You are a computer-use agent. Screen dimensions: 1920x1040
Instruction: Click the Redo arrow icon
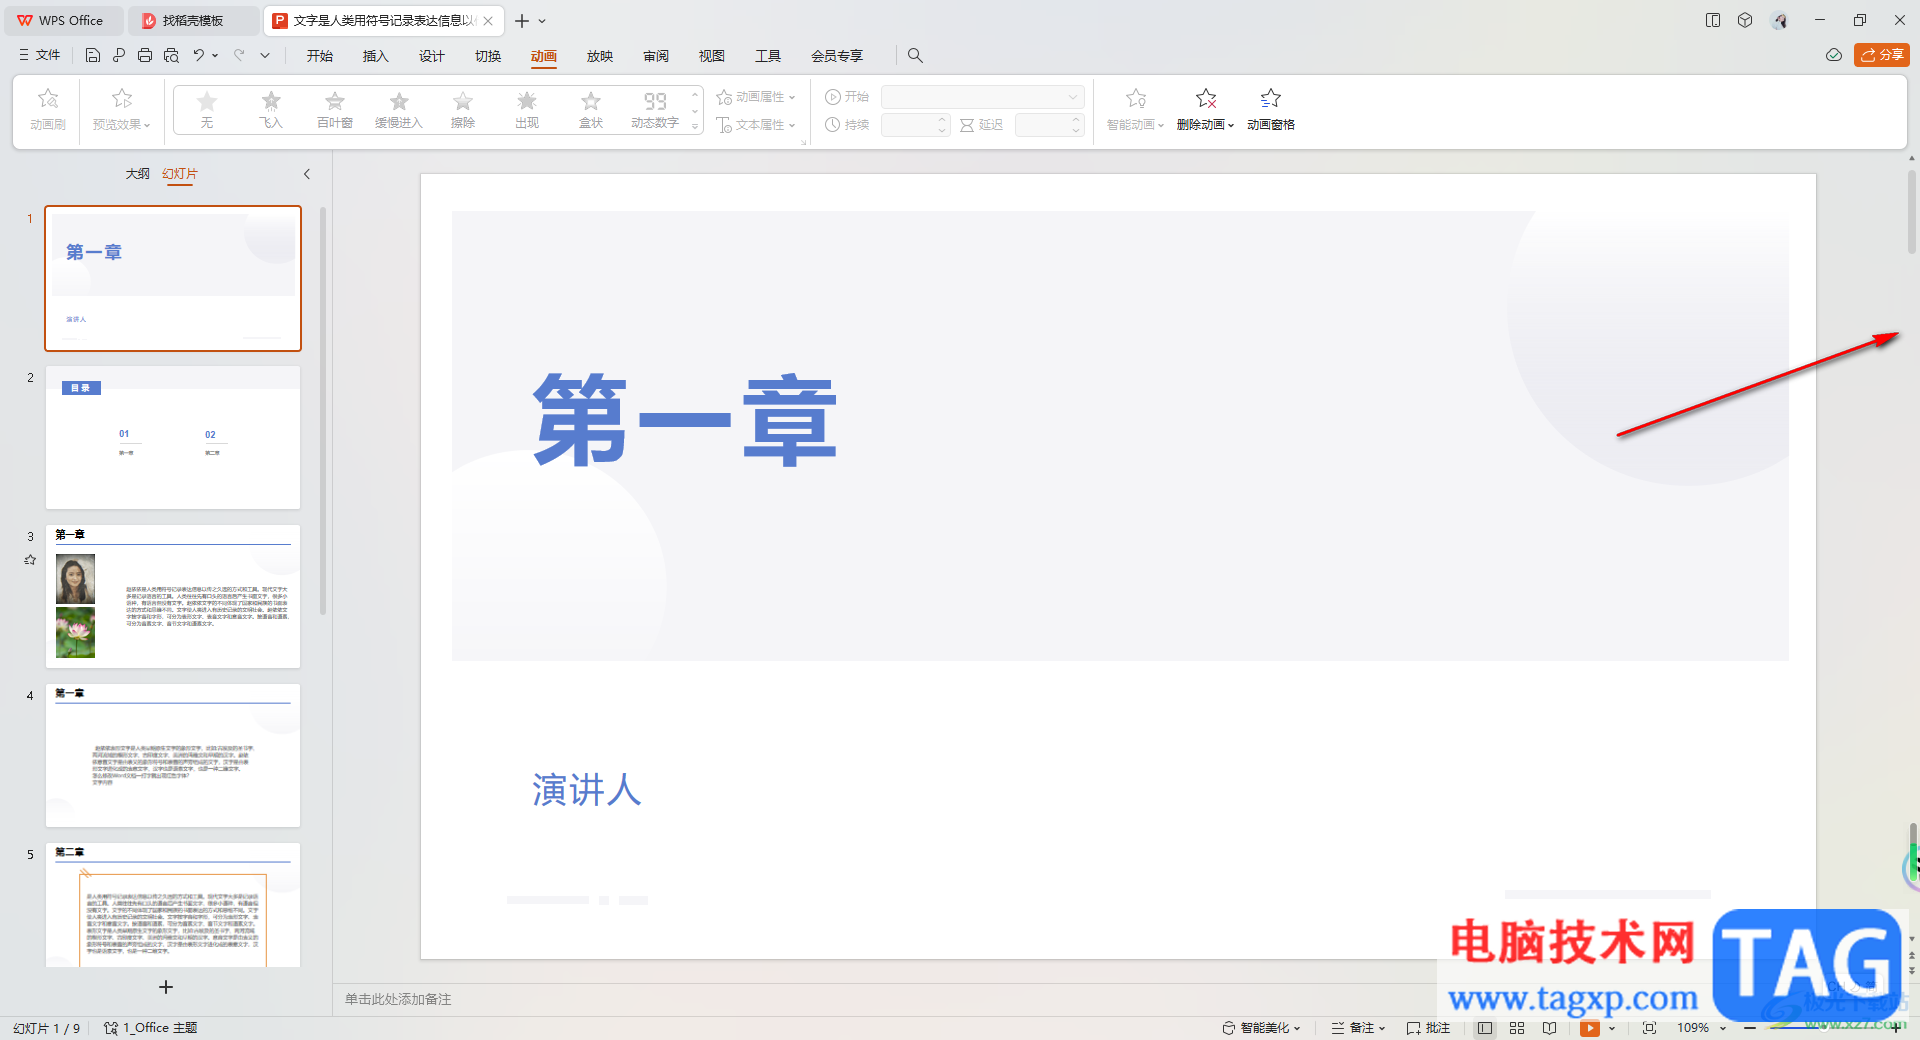tap(239, 56)
